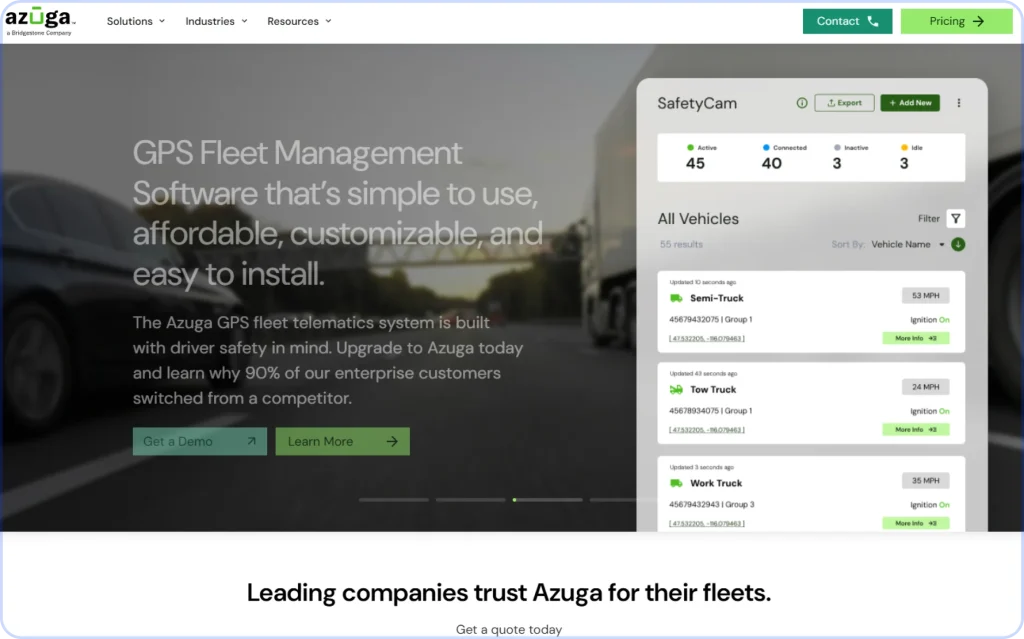Expand the Solutions chevron arrow

click(x=162, y=21)
